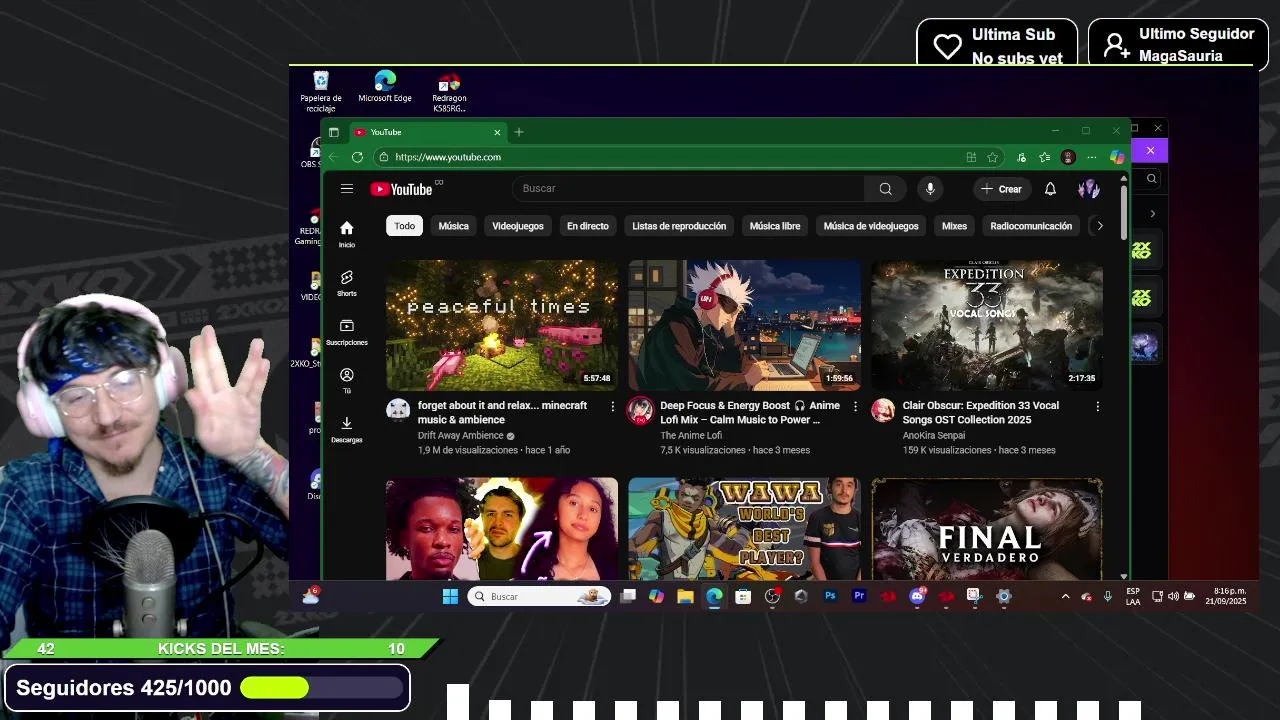Select Música de videojuegos chip
The height and width of the screenshot is (720, 1280).
(871, 226)
